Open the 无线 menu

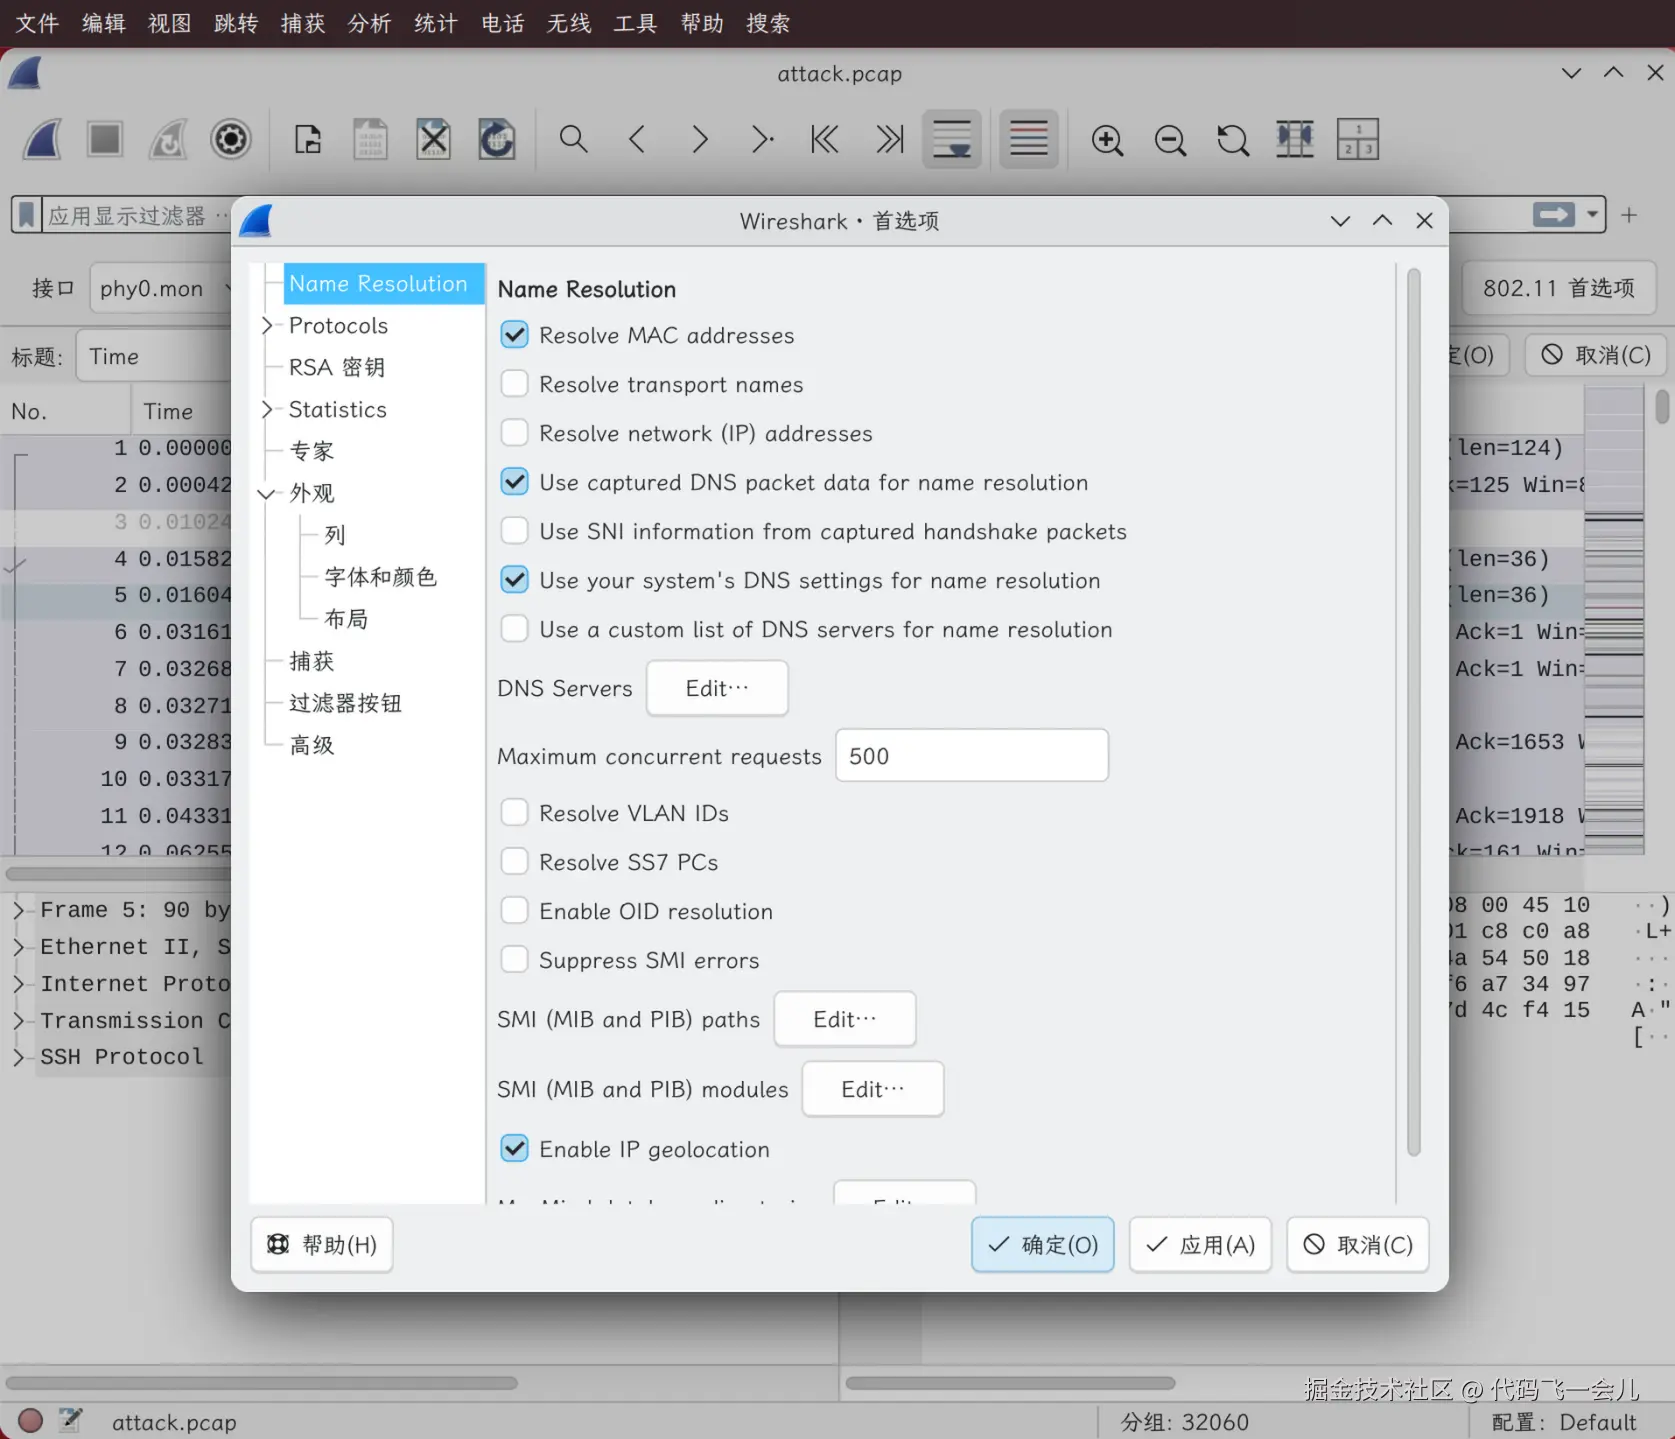(x=569, y=23)
